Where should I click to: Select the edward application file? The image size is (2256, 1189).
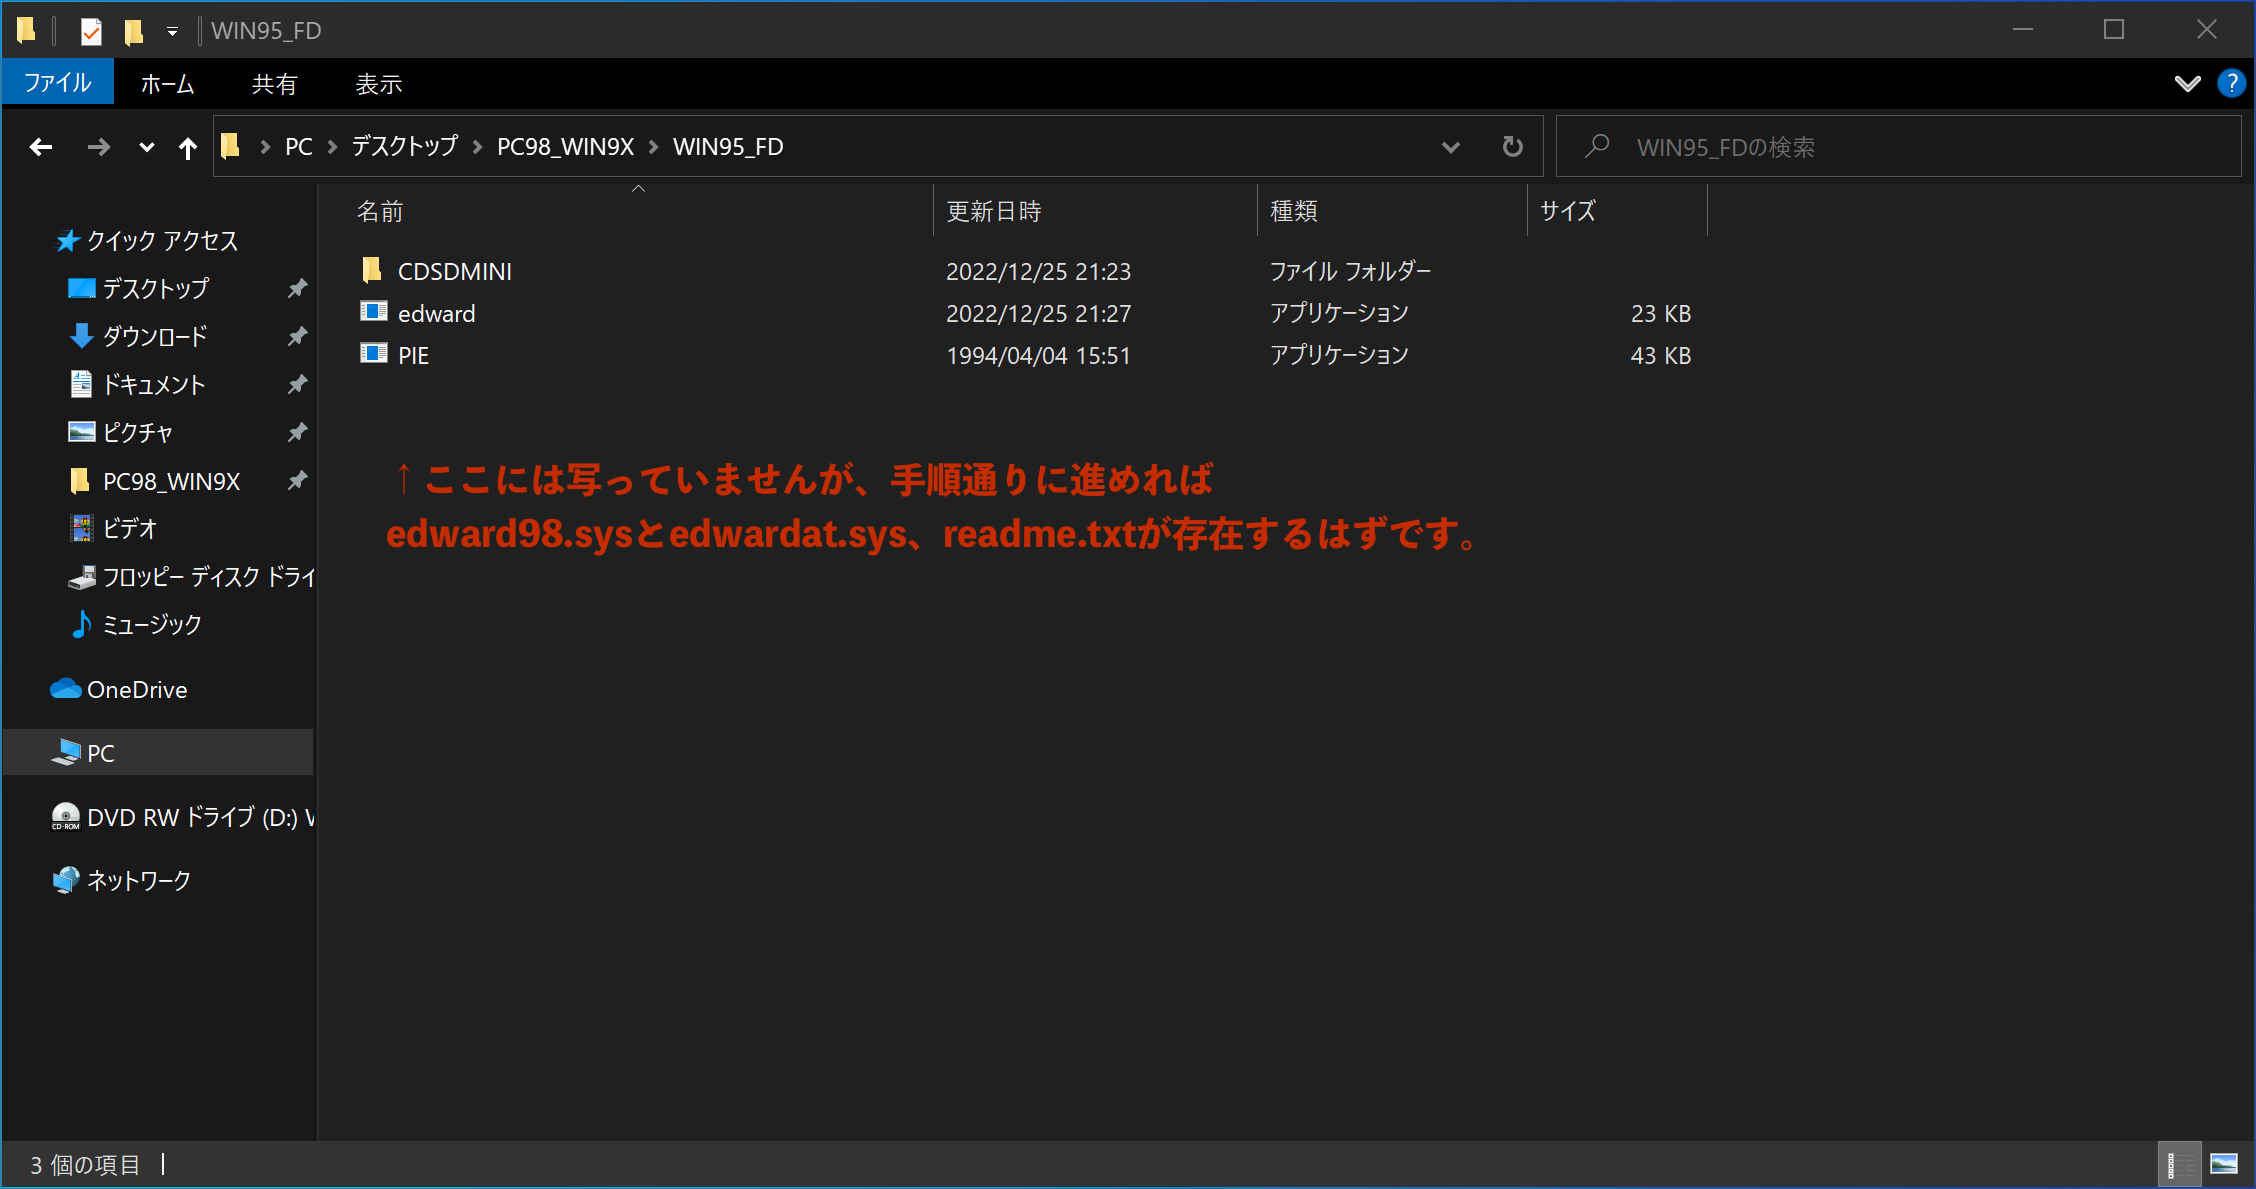pos(436,313)
